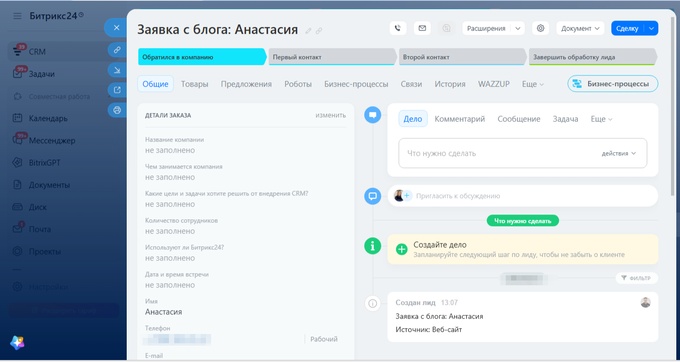Select the Дело activity tab
Viewport: 680px width, 362px height.
(413, 119)
